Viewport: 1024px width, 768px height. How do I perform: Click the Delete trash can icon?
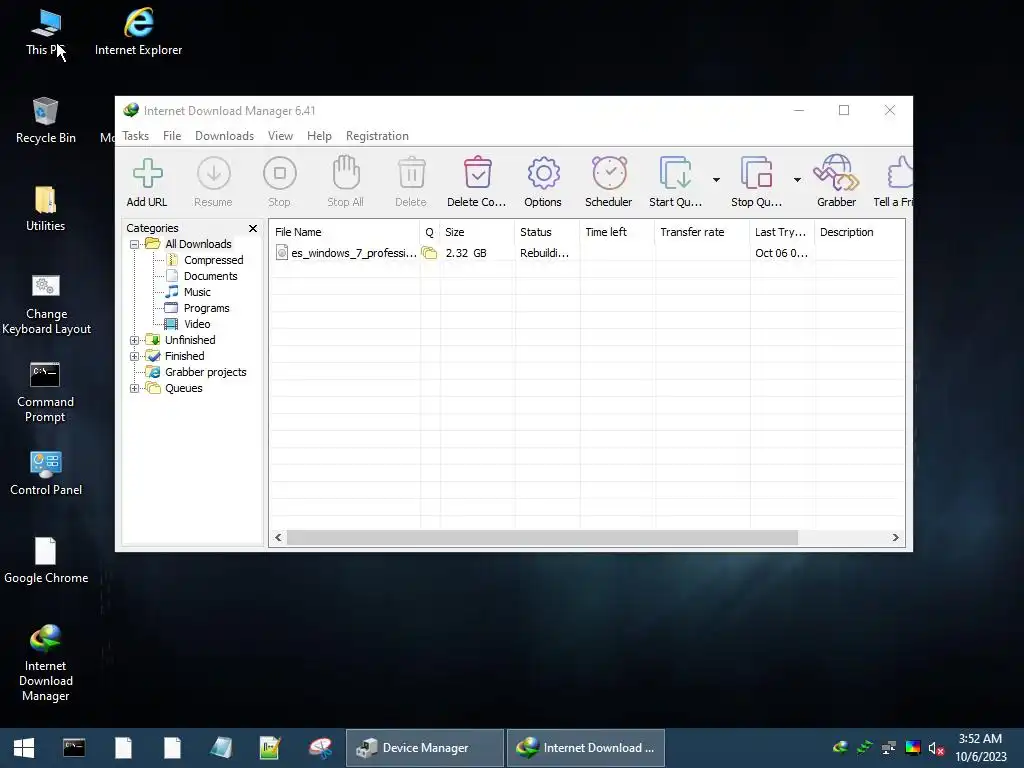point(411,174)
